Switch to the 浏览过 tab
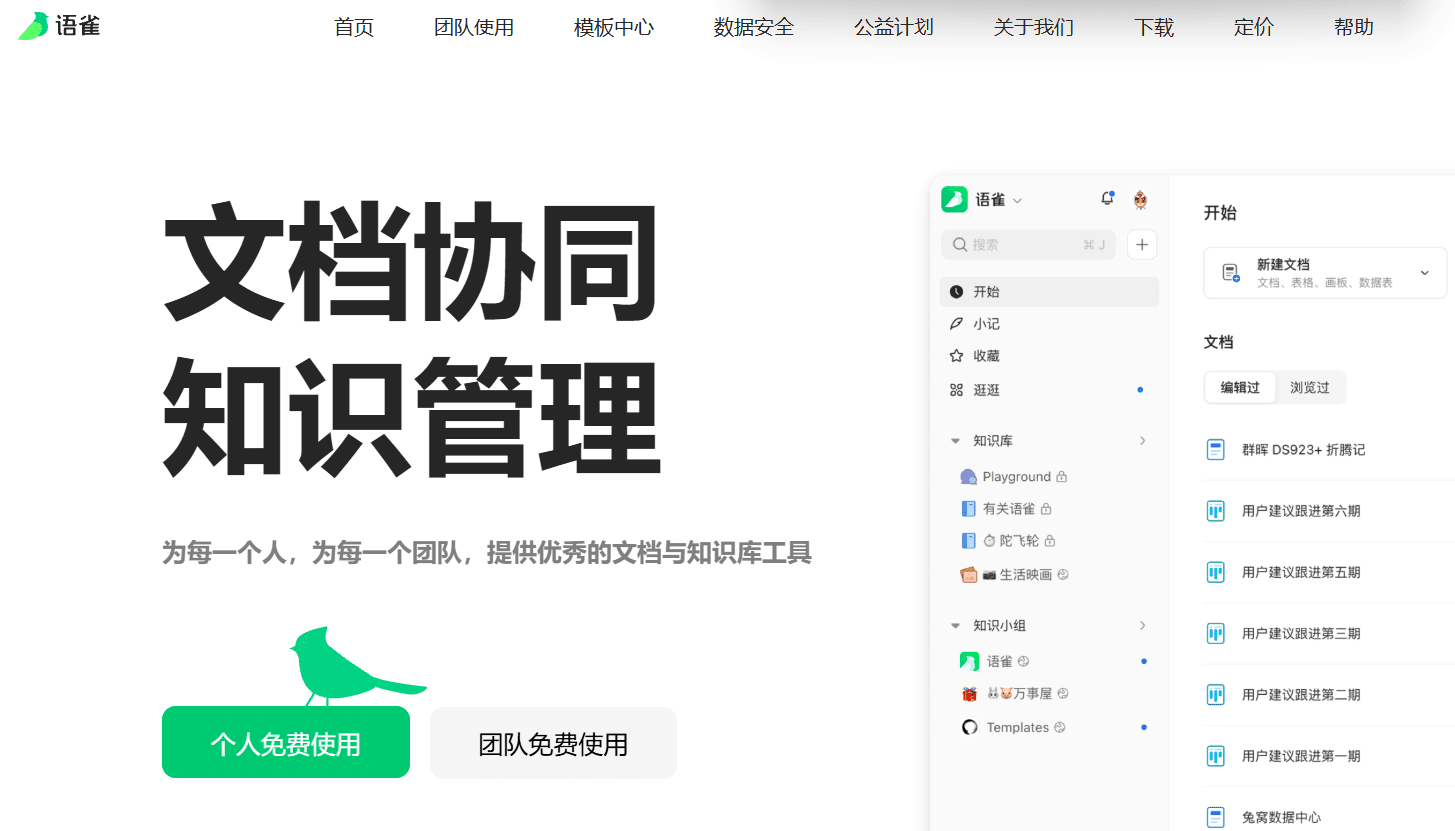The image size is (1455, 831). pyautogui.click(x=1310, y=388)
